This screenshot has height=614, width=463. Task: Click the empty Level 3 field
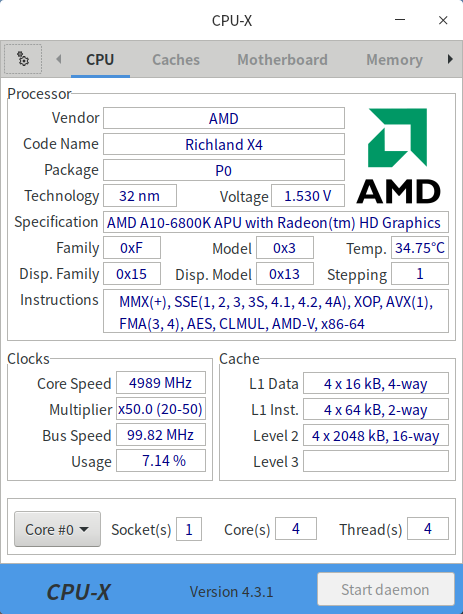point(376,461)
